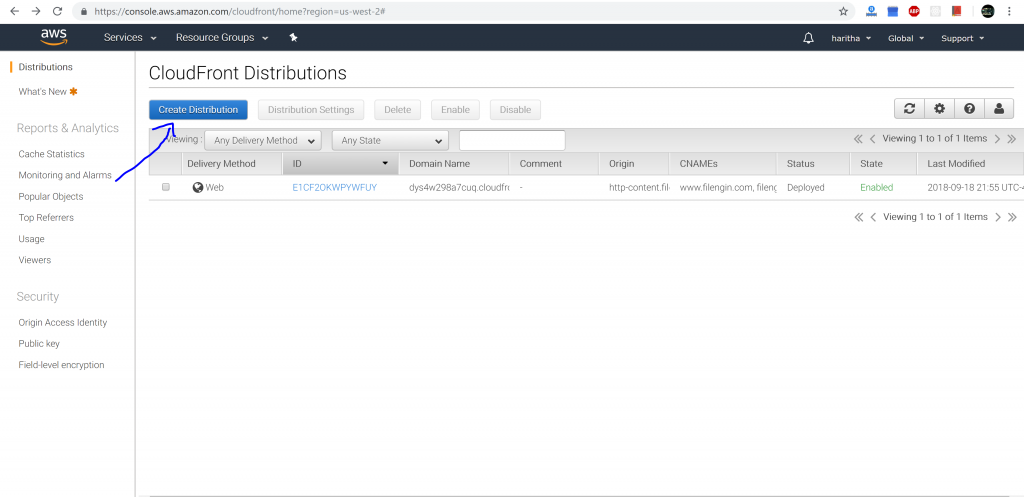This screenshot has width=1024, height=497.
Task: Click the Distribution Settings button
Action: (311, 110)
